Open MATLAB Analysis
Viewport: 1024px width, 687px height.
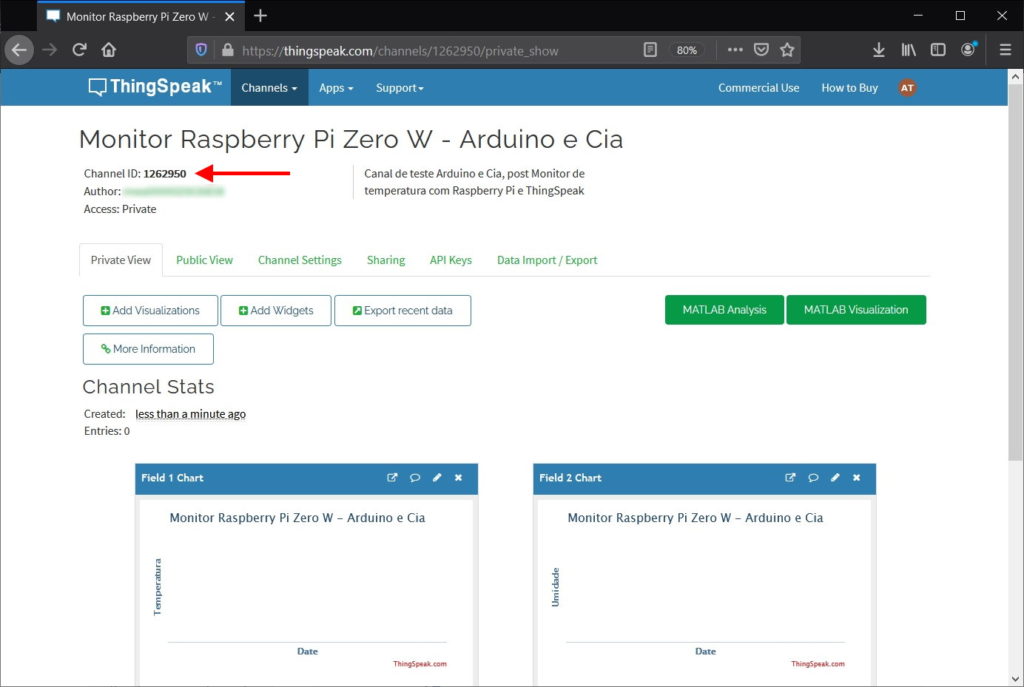tap(724, 310)
